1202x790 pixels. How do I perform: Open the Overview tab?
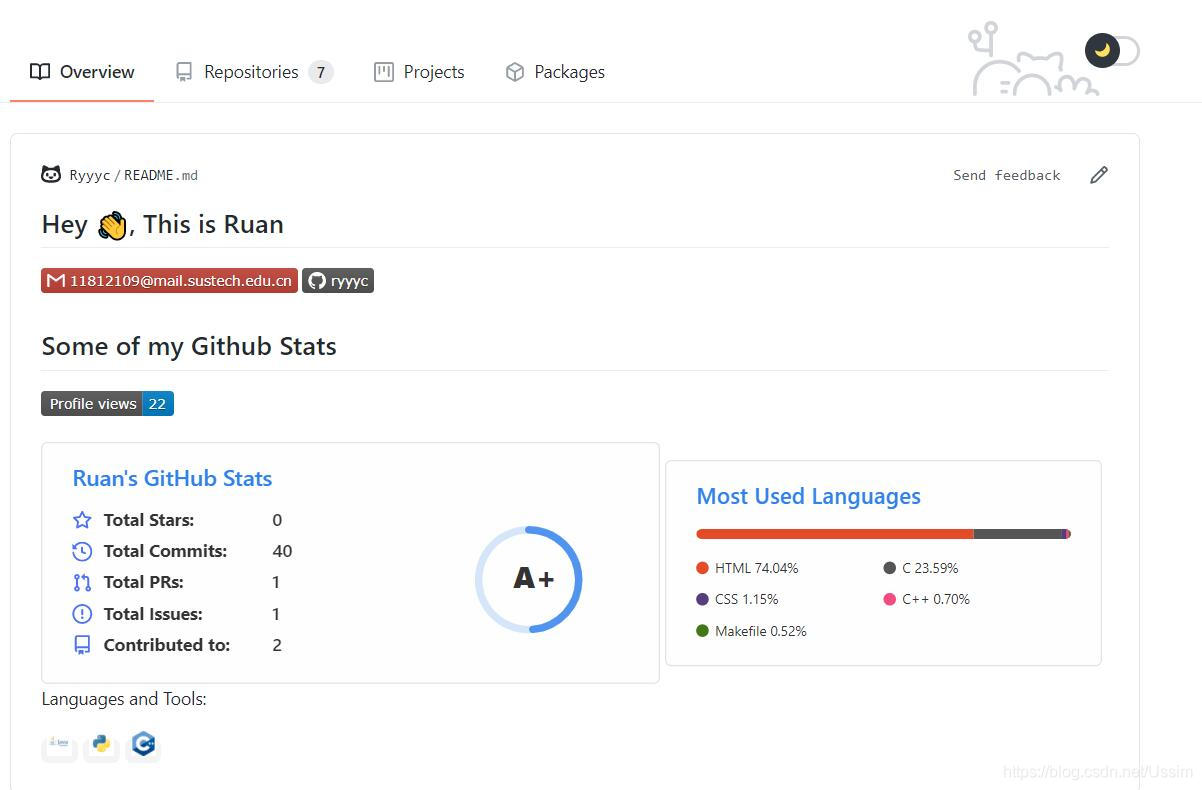(x=82, y=72)
